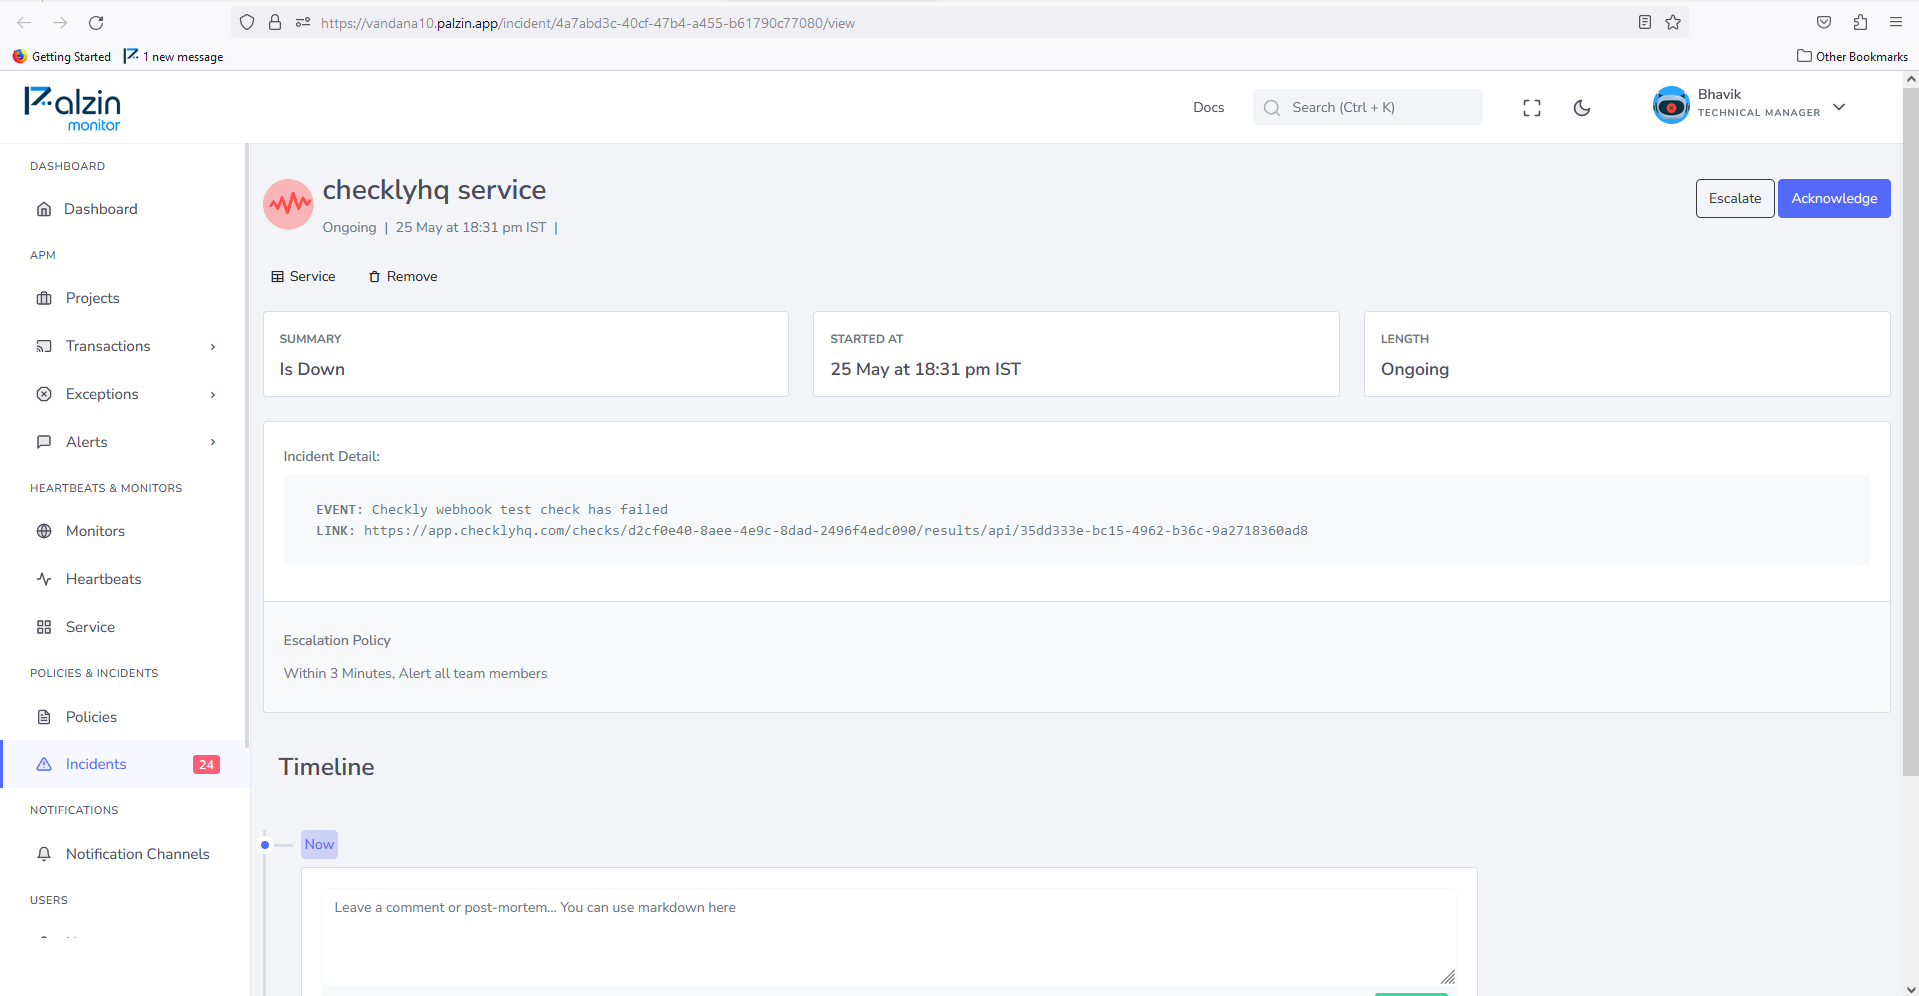
Task: Open Other Bookmarks folder
Action: pos(1852,56)
